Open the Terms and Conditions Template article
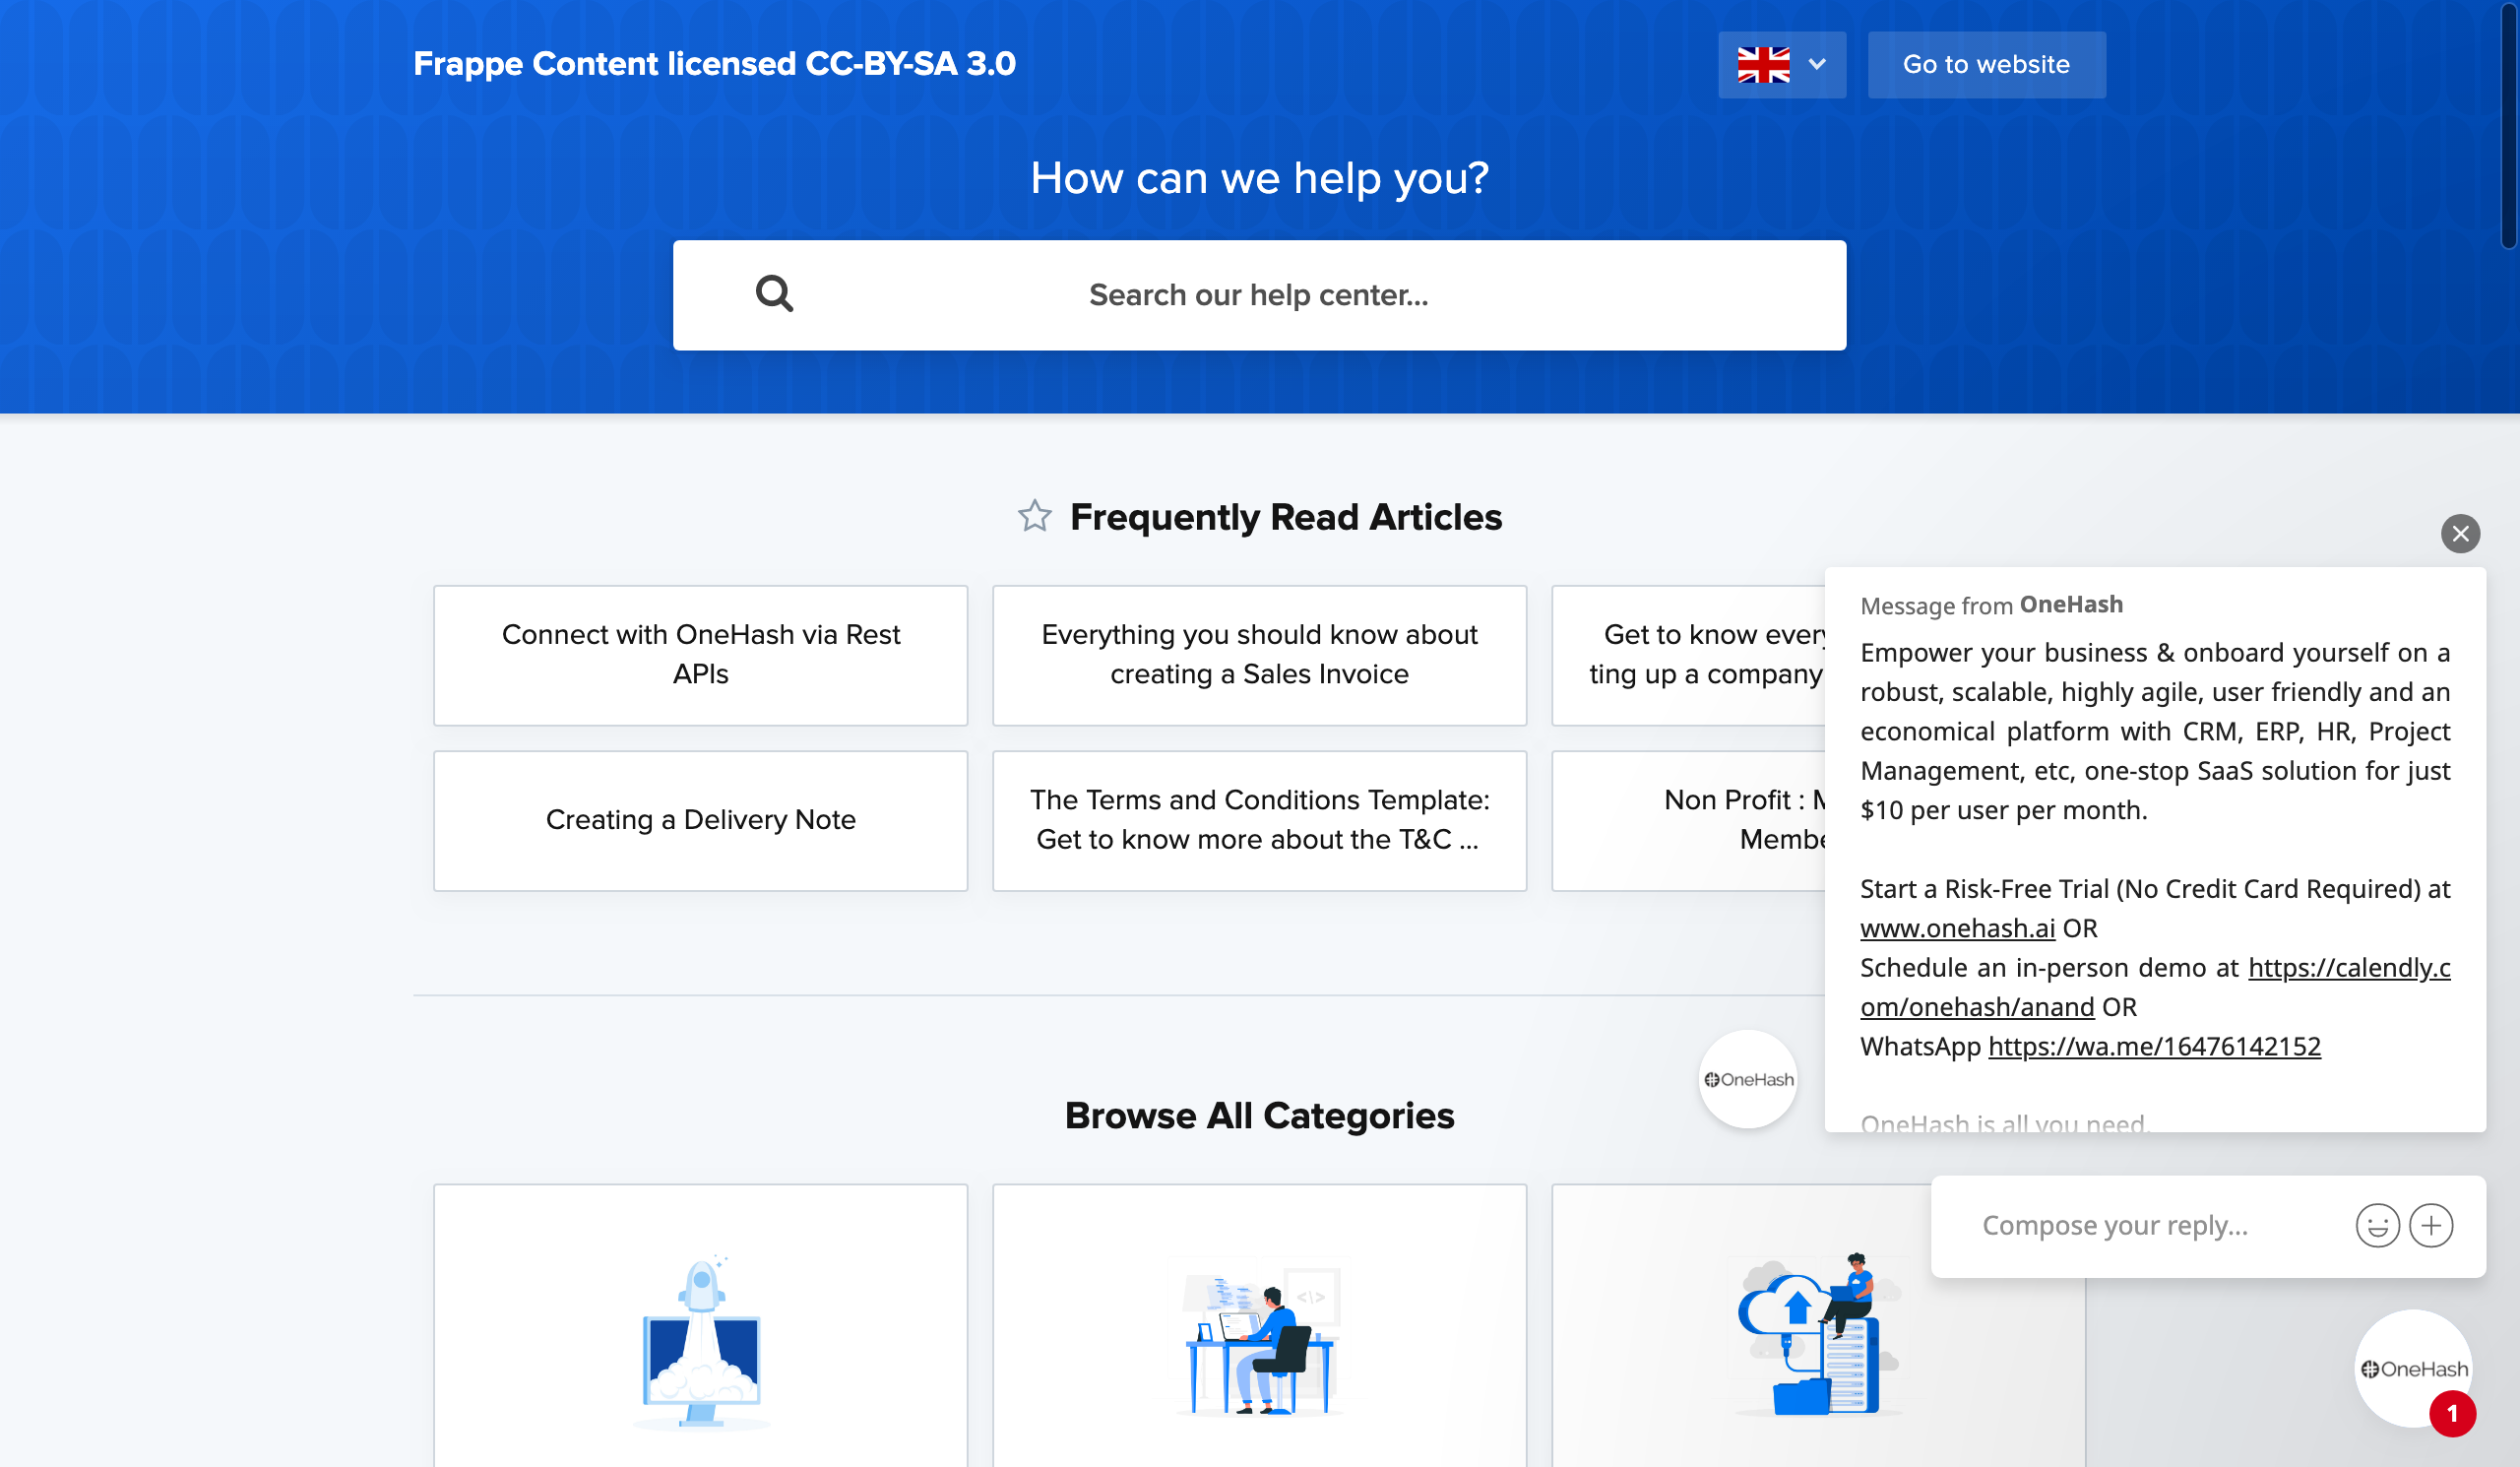This screenshot has width=2520, height=1467. coord(1259,820)
